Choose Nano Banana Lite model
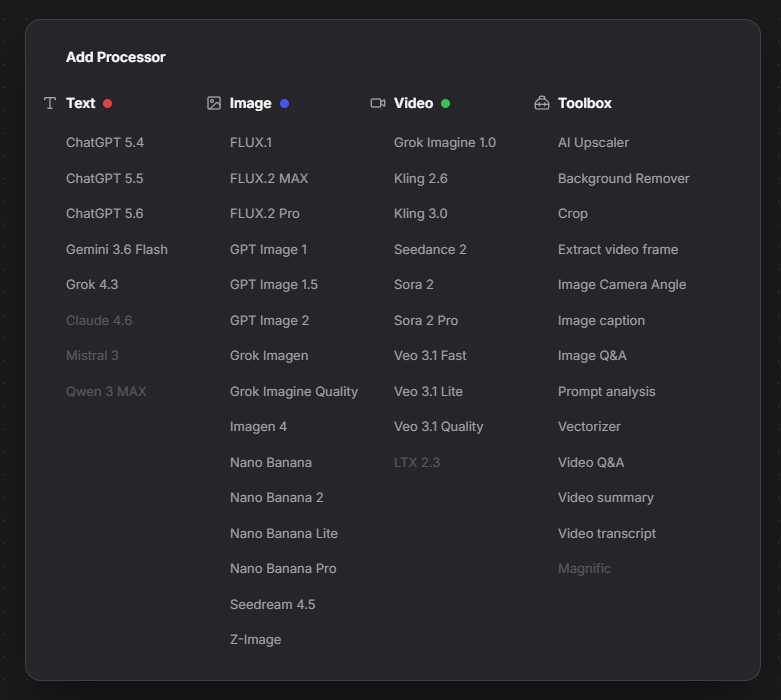 click(x=284, y=533)
